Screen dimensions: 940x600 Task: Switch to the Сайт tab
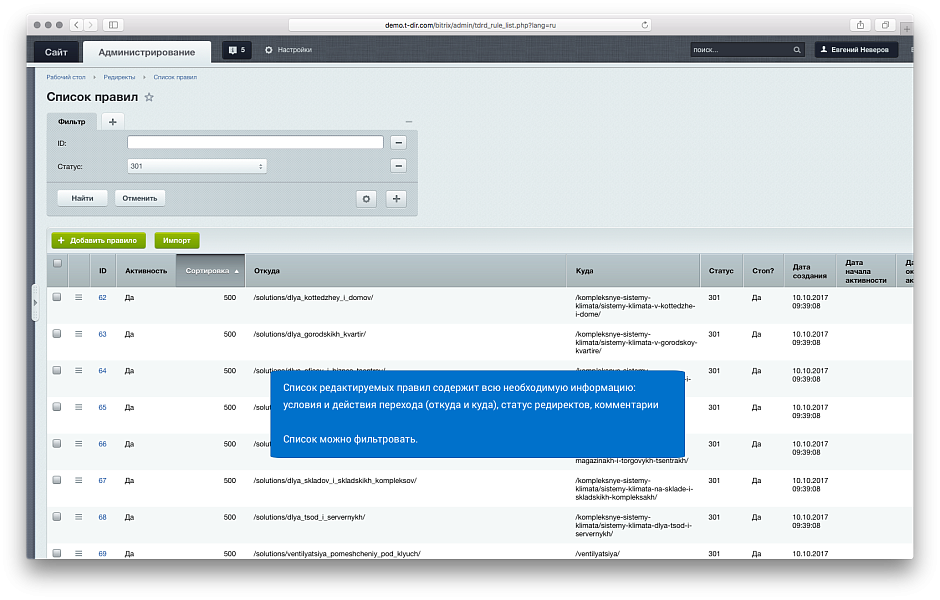[x=56, y=51]
